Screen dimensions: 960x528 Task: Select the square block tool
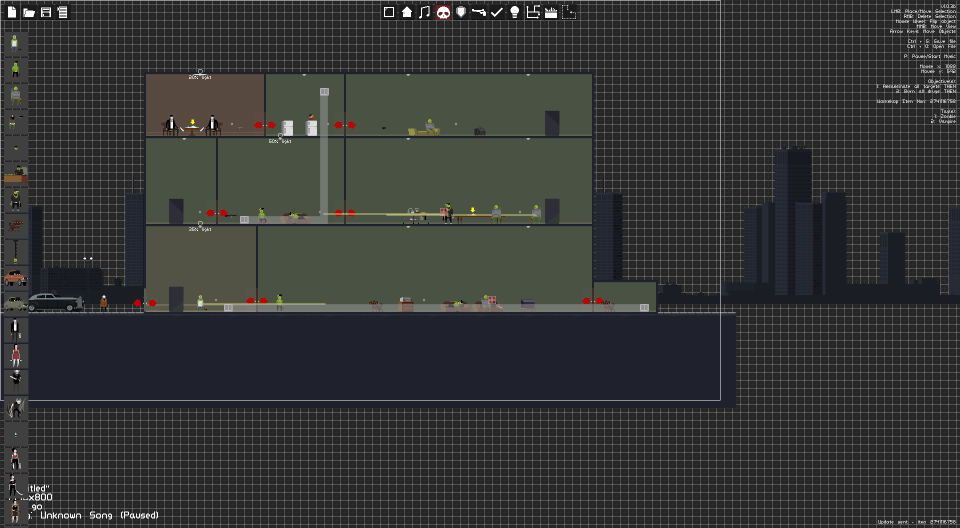point(389,12)
